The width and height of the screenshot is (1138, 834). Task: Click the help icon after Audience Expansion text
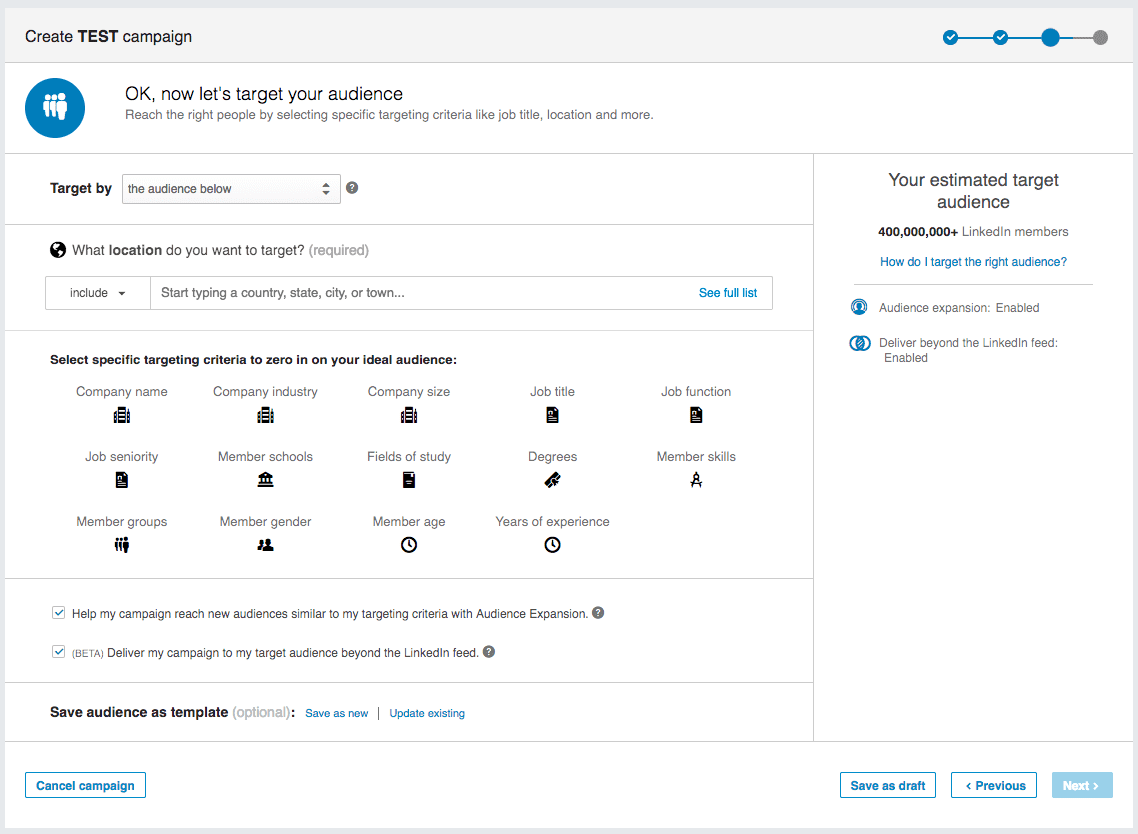pyautogui.click(x=598, y=613)
